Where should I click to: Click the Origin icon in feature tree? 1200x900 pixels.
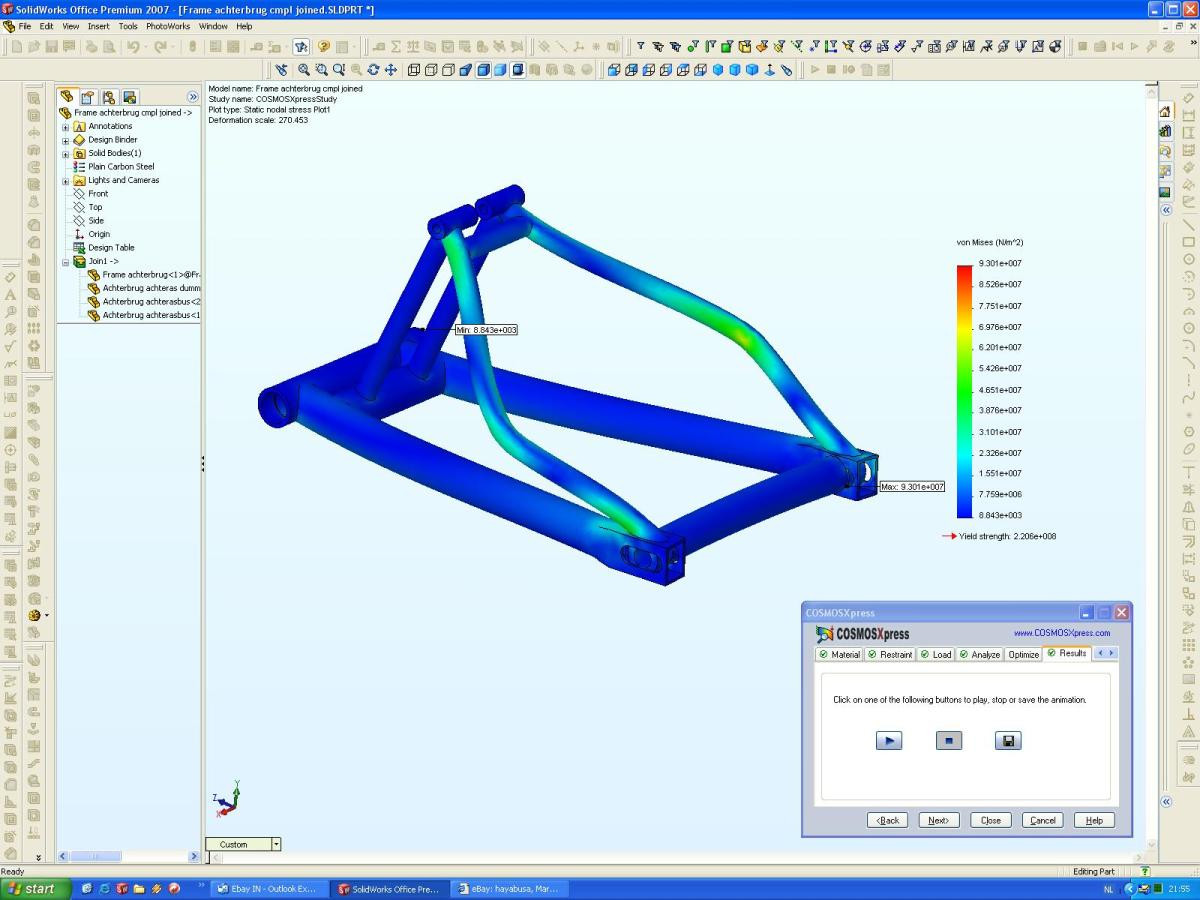pyautogui.click(x=79, y=234)
